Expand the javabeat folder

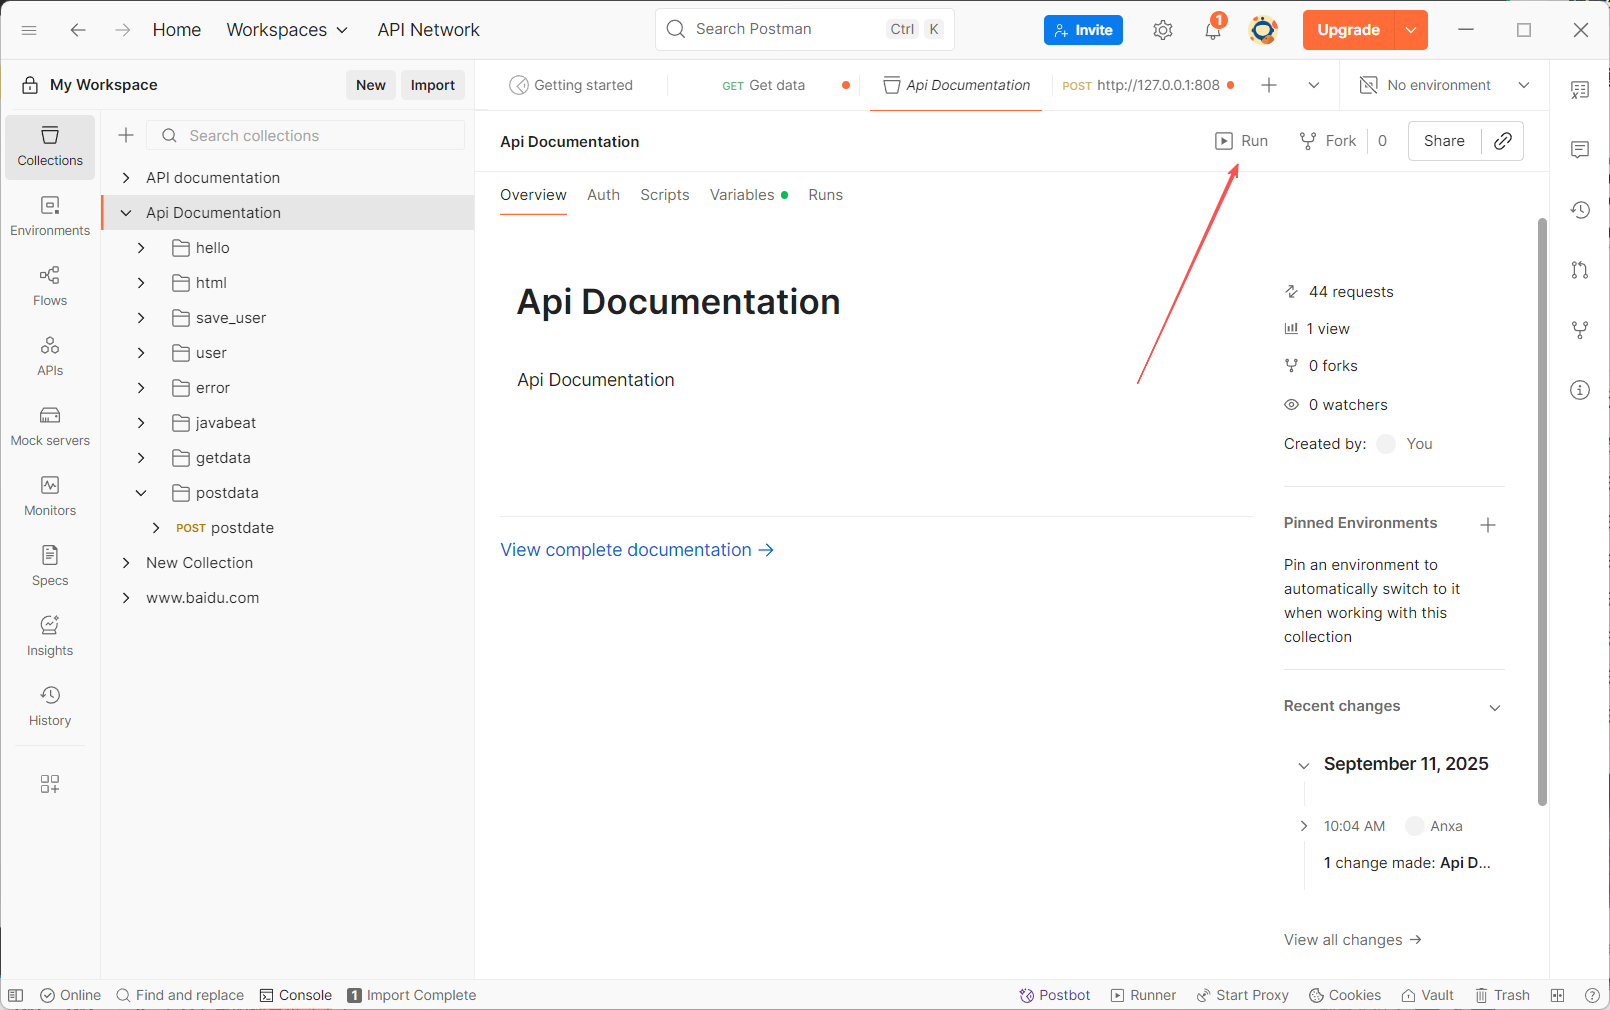tap(141, 423)
